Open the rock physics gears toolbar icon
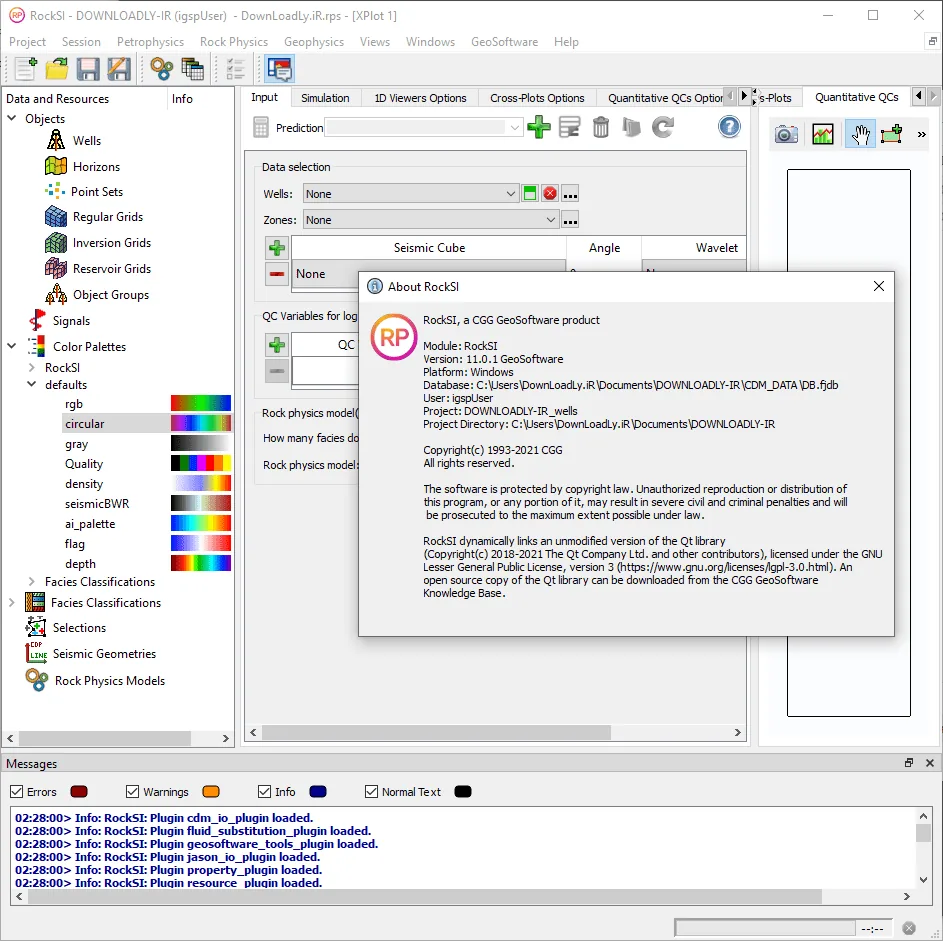Image resolution: width=943 pixels, height=941 pixels. [161, 69]
